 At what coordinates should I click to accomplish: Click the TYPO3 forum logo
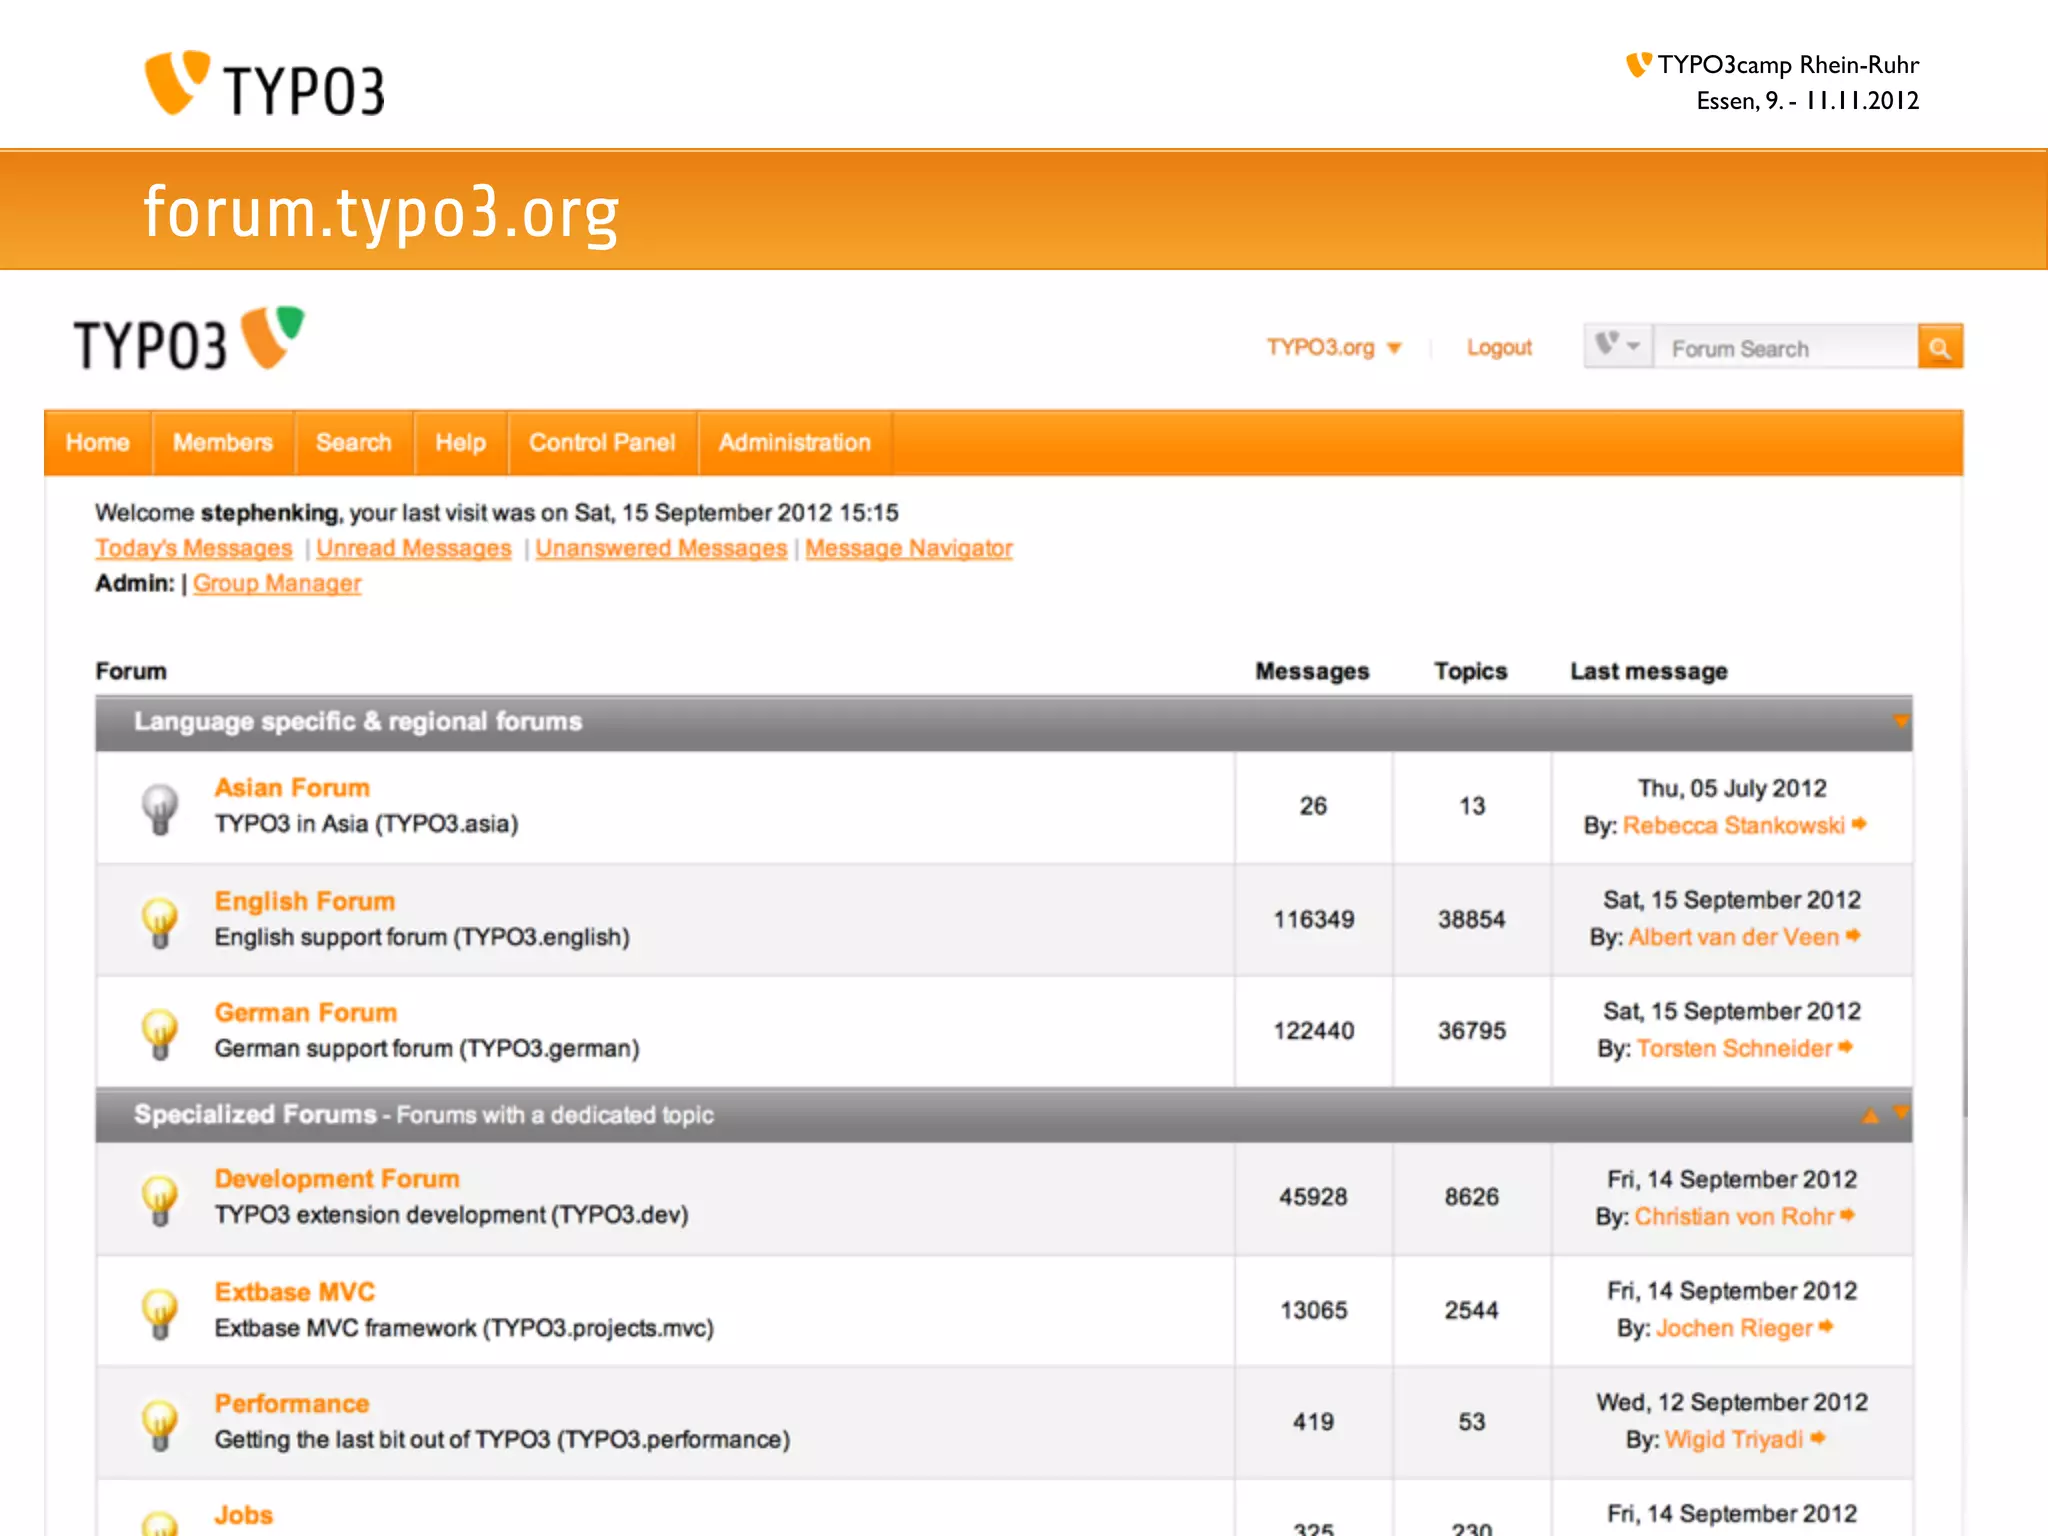pyautogui.click(x=188, y=341)
